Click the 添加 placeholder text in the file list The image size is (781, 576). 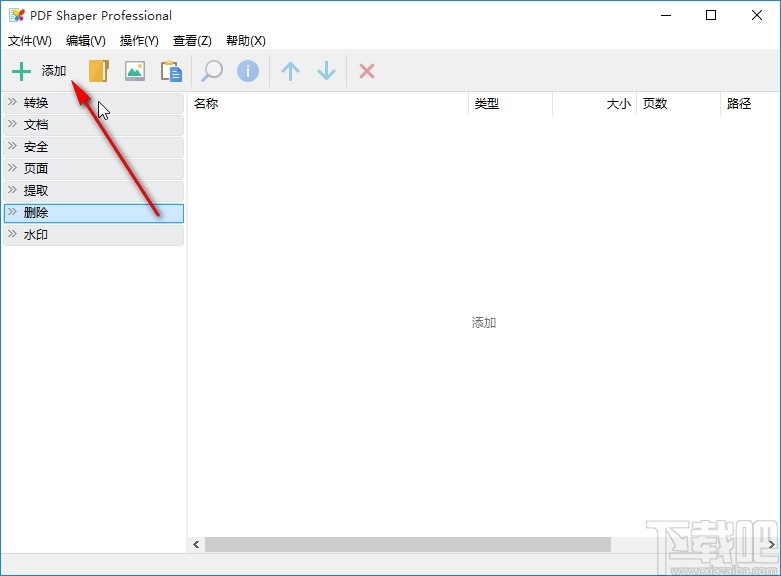pyautogui.click(x=484, y=323)
